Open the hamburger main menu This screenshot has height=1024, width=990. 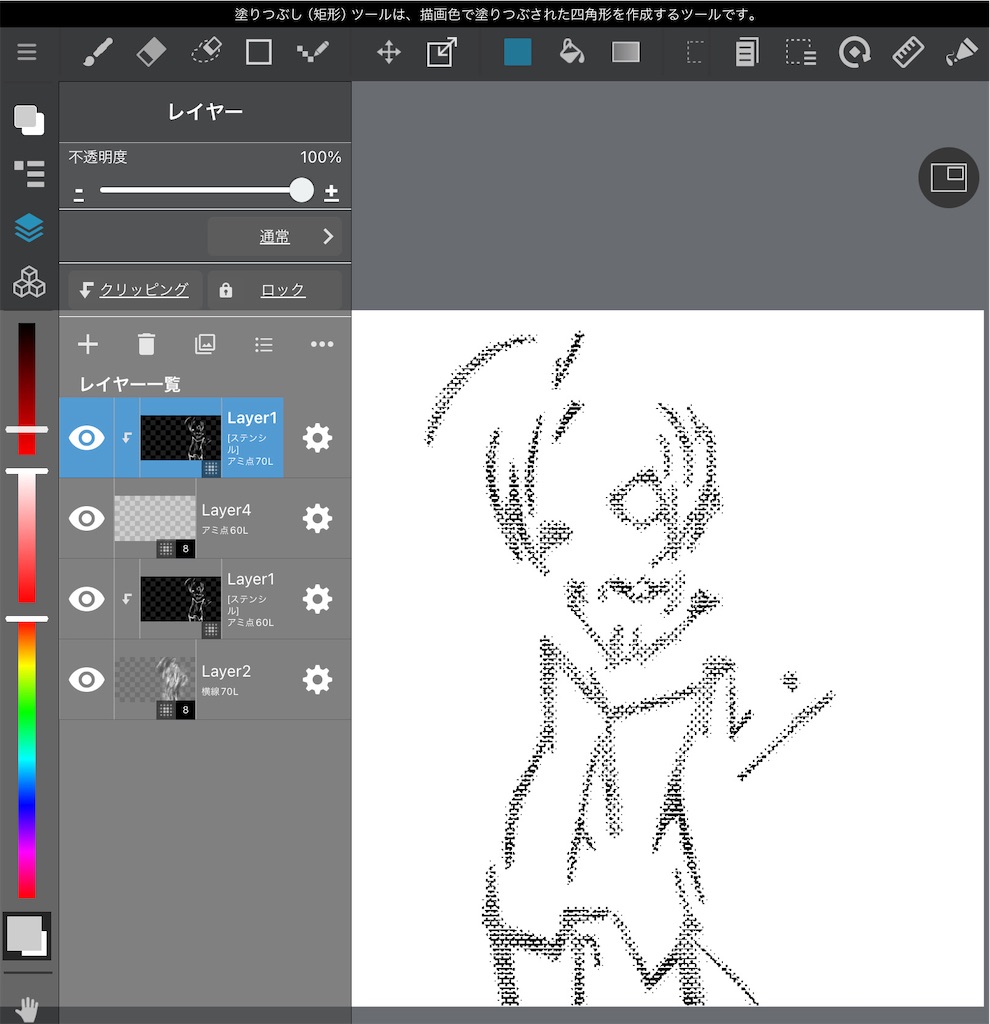pyautogui.click(x=27, y=52)
